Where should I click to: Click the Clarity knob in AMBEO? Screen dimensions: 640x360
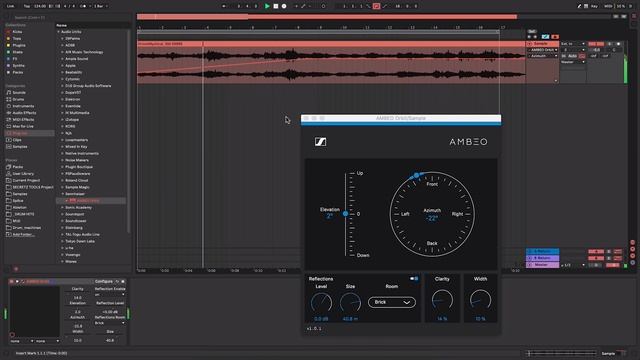point(442,300)
